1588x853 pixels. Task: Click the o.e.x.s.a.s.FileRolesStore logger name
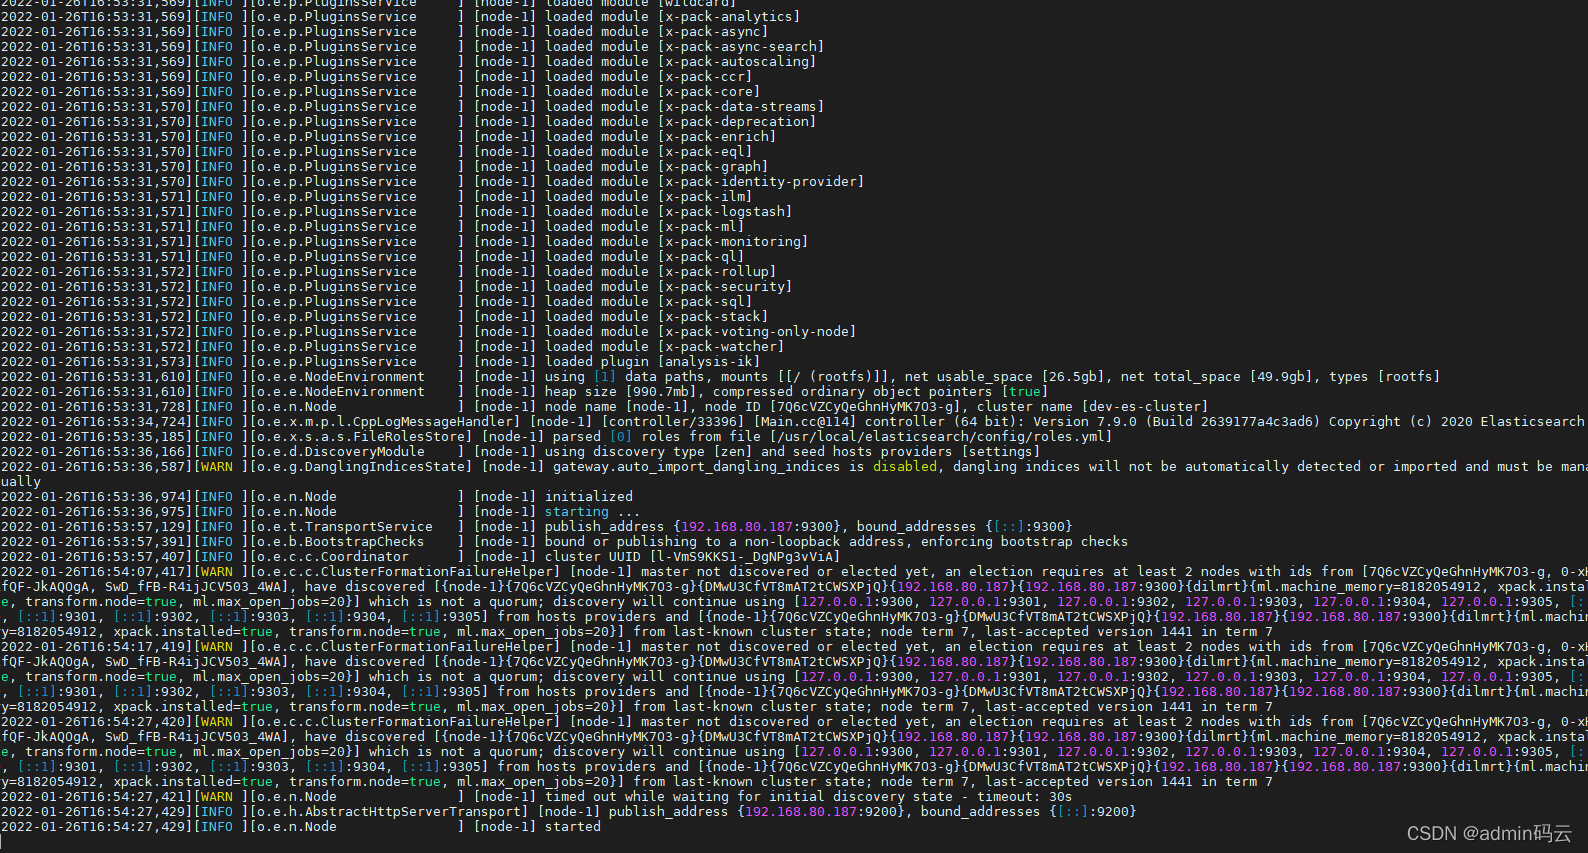pyautogui.click(x=361, y=437)
